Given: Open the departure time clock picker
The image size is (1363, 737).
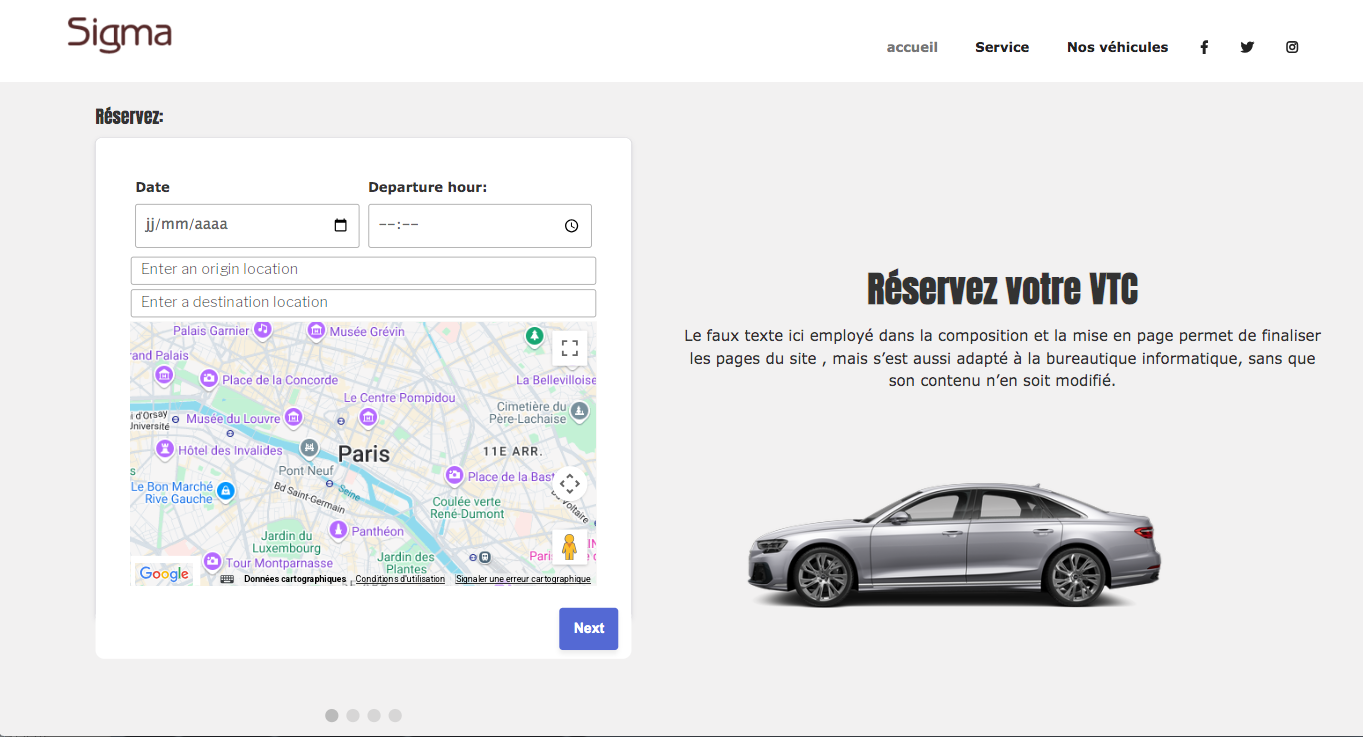Looking at the screenshot, I should 571,226.
